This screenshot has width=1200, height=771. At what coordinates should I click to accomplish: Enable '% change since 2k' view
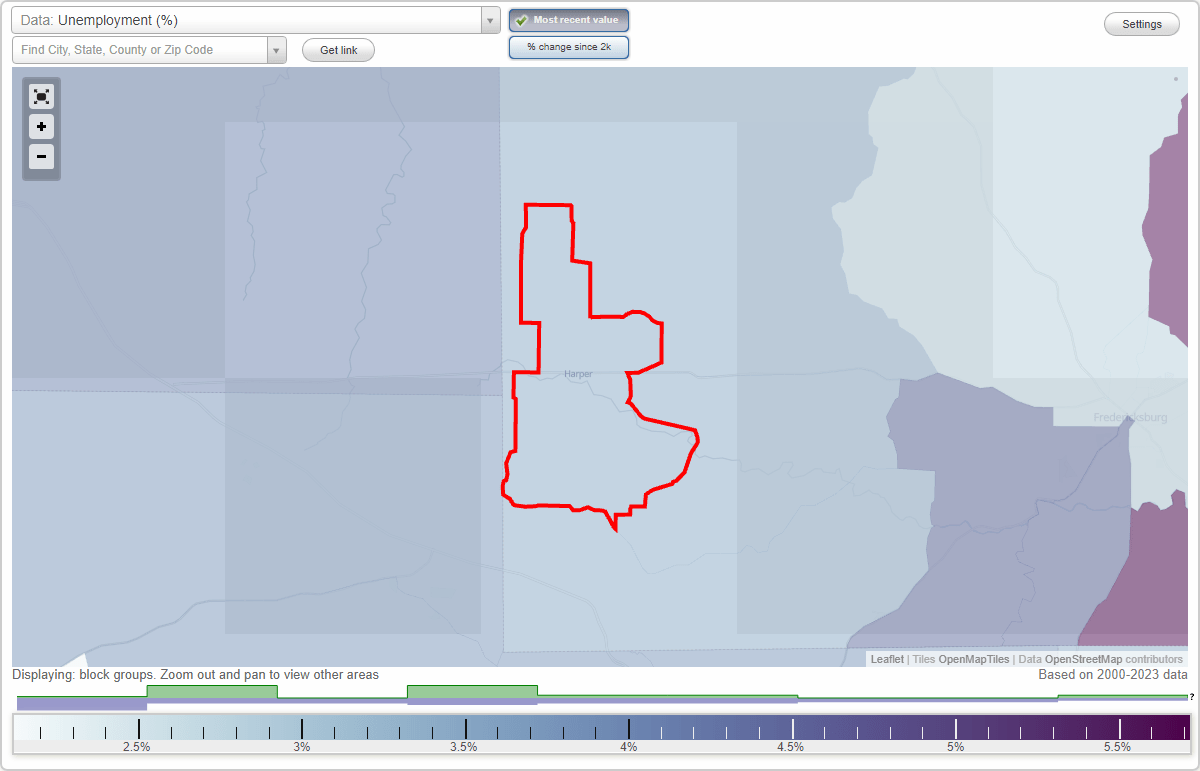point(568,46)
